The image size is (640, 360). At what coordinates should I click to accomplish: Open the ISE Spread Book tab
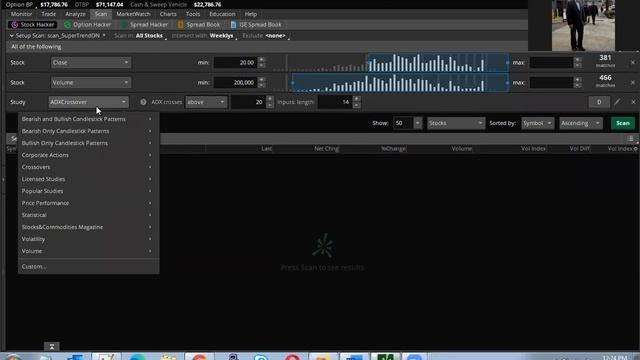(256, 24)
